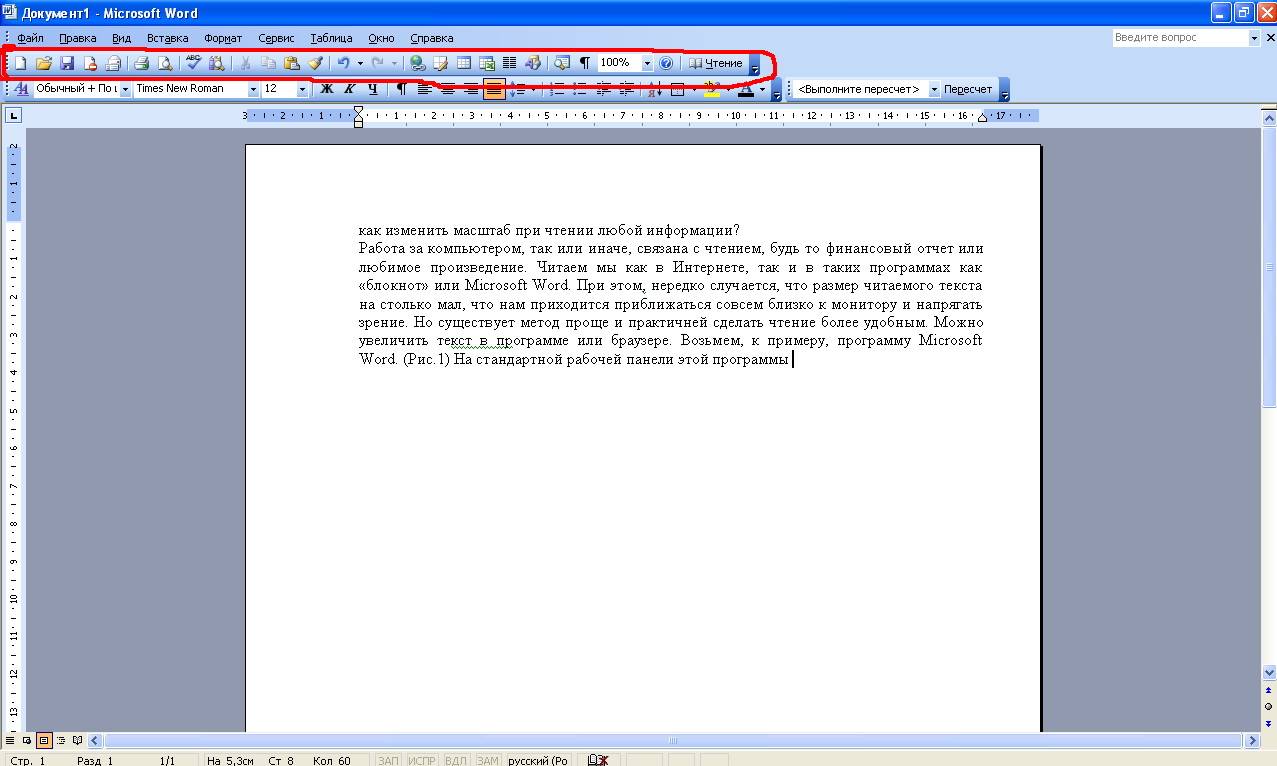Viewport: 1277px width, 766px height.
Task: Open the Times New Roman font dropdown
Action: 254,89
